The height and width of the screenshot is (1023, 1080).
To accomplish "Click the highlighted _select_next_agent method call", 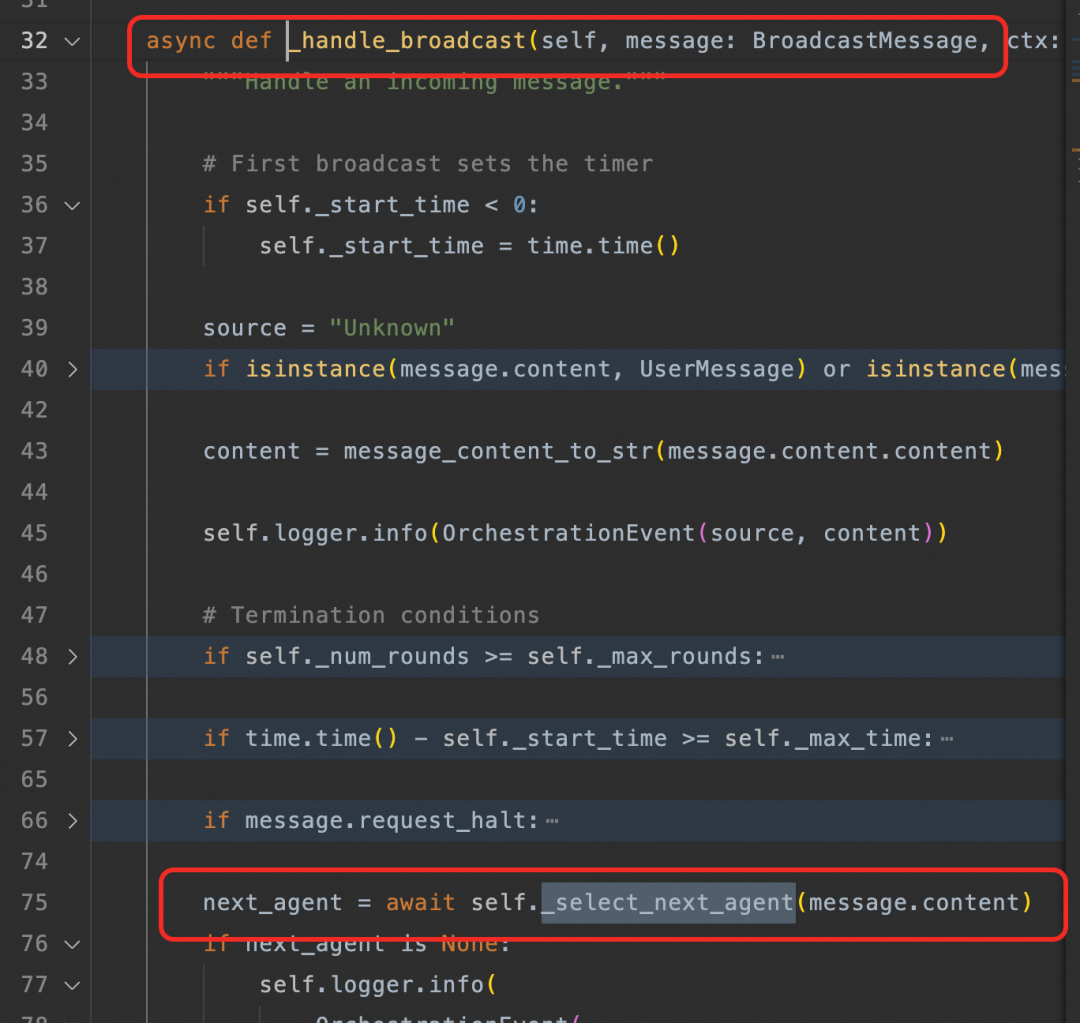I will (668, 902).
